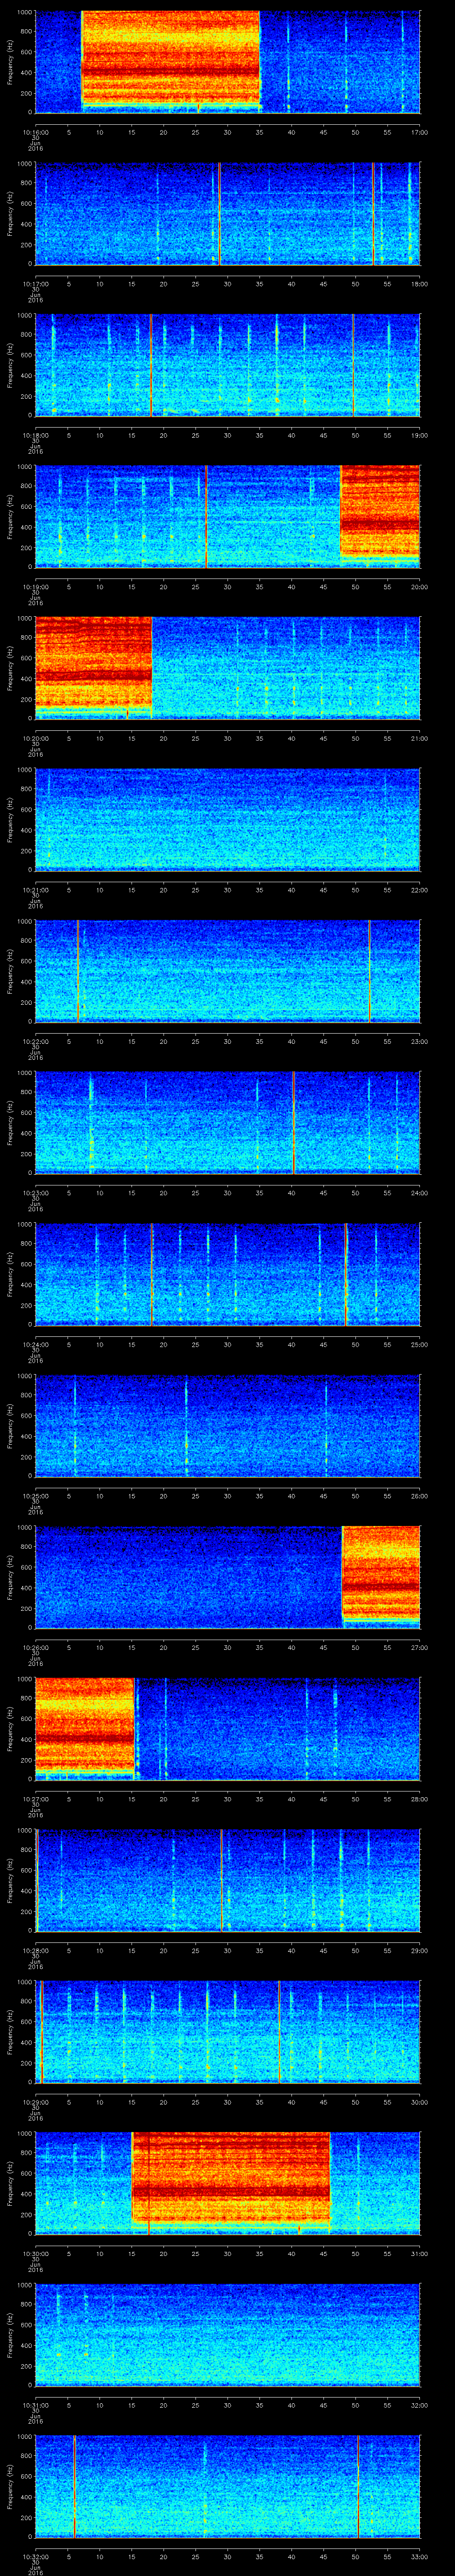Open the spectrogram panel starting at 10:18:00
Screen dimensions: 455x2576
pos(227,365)
